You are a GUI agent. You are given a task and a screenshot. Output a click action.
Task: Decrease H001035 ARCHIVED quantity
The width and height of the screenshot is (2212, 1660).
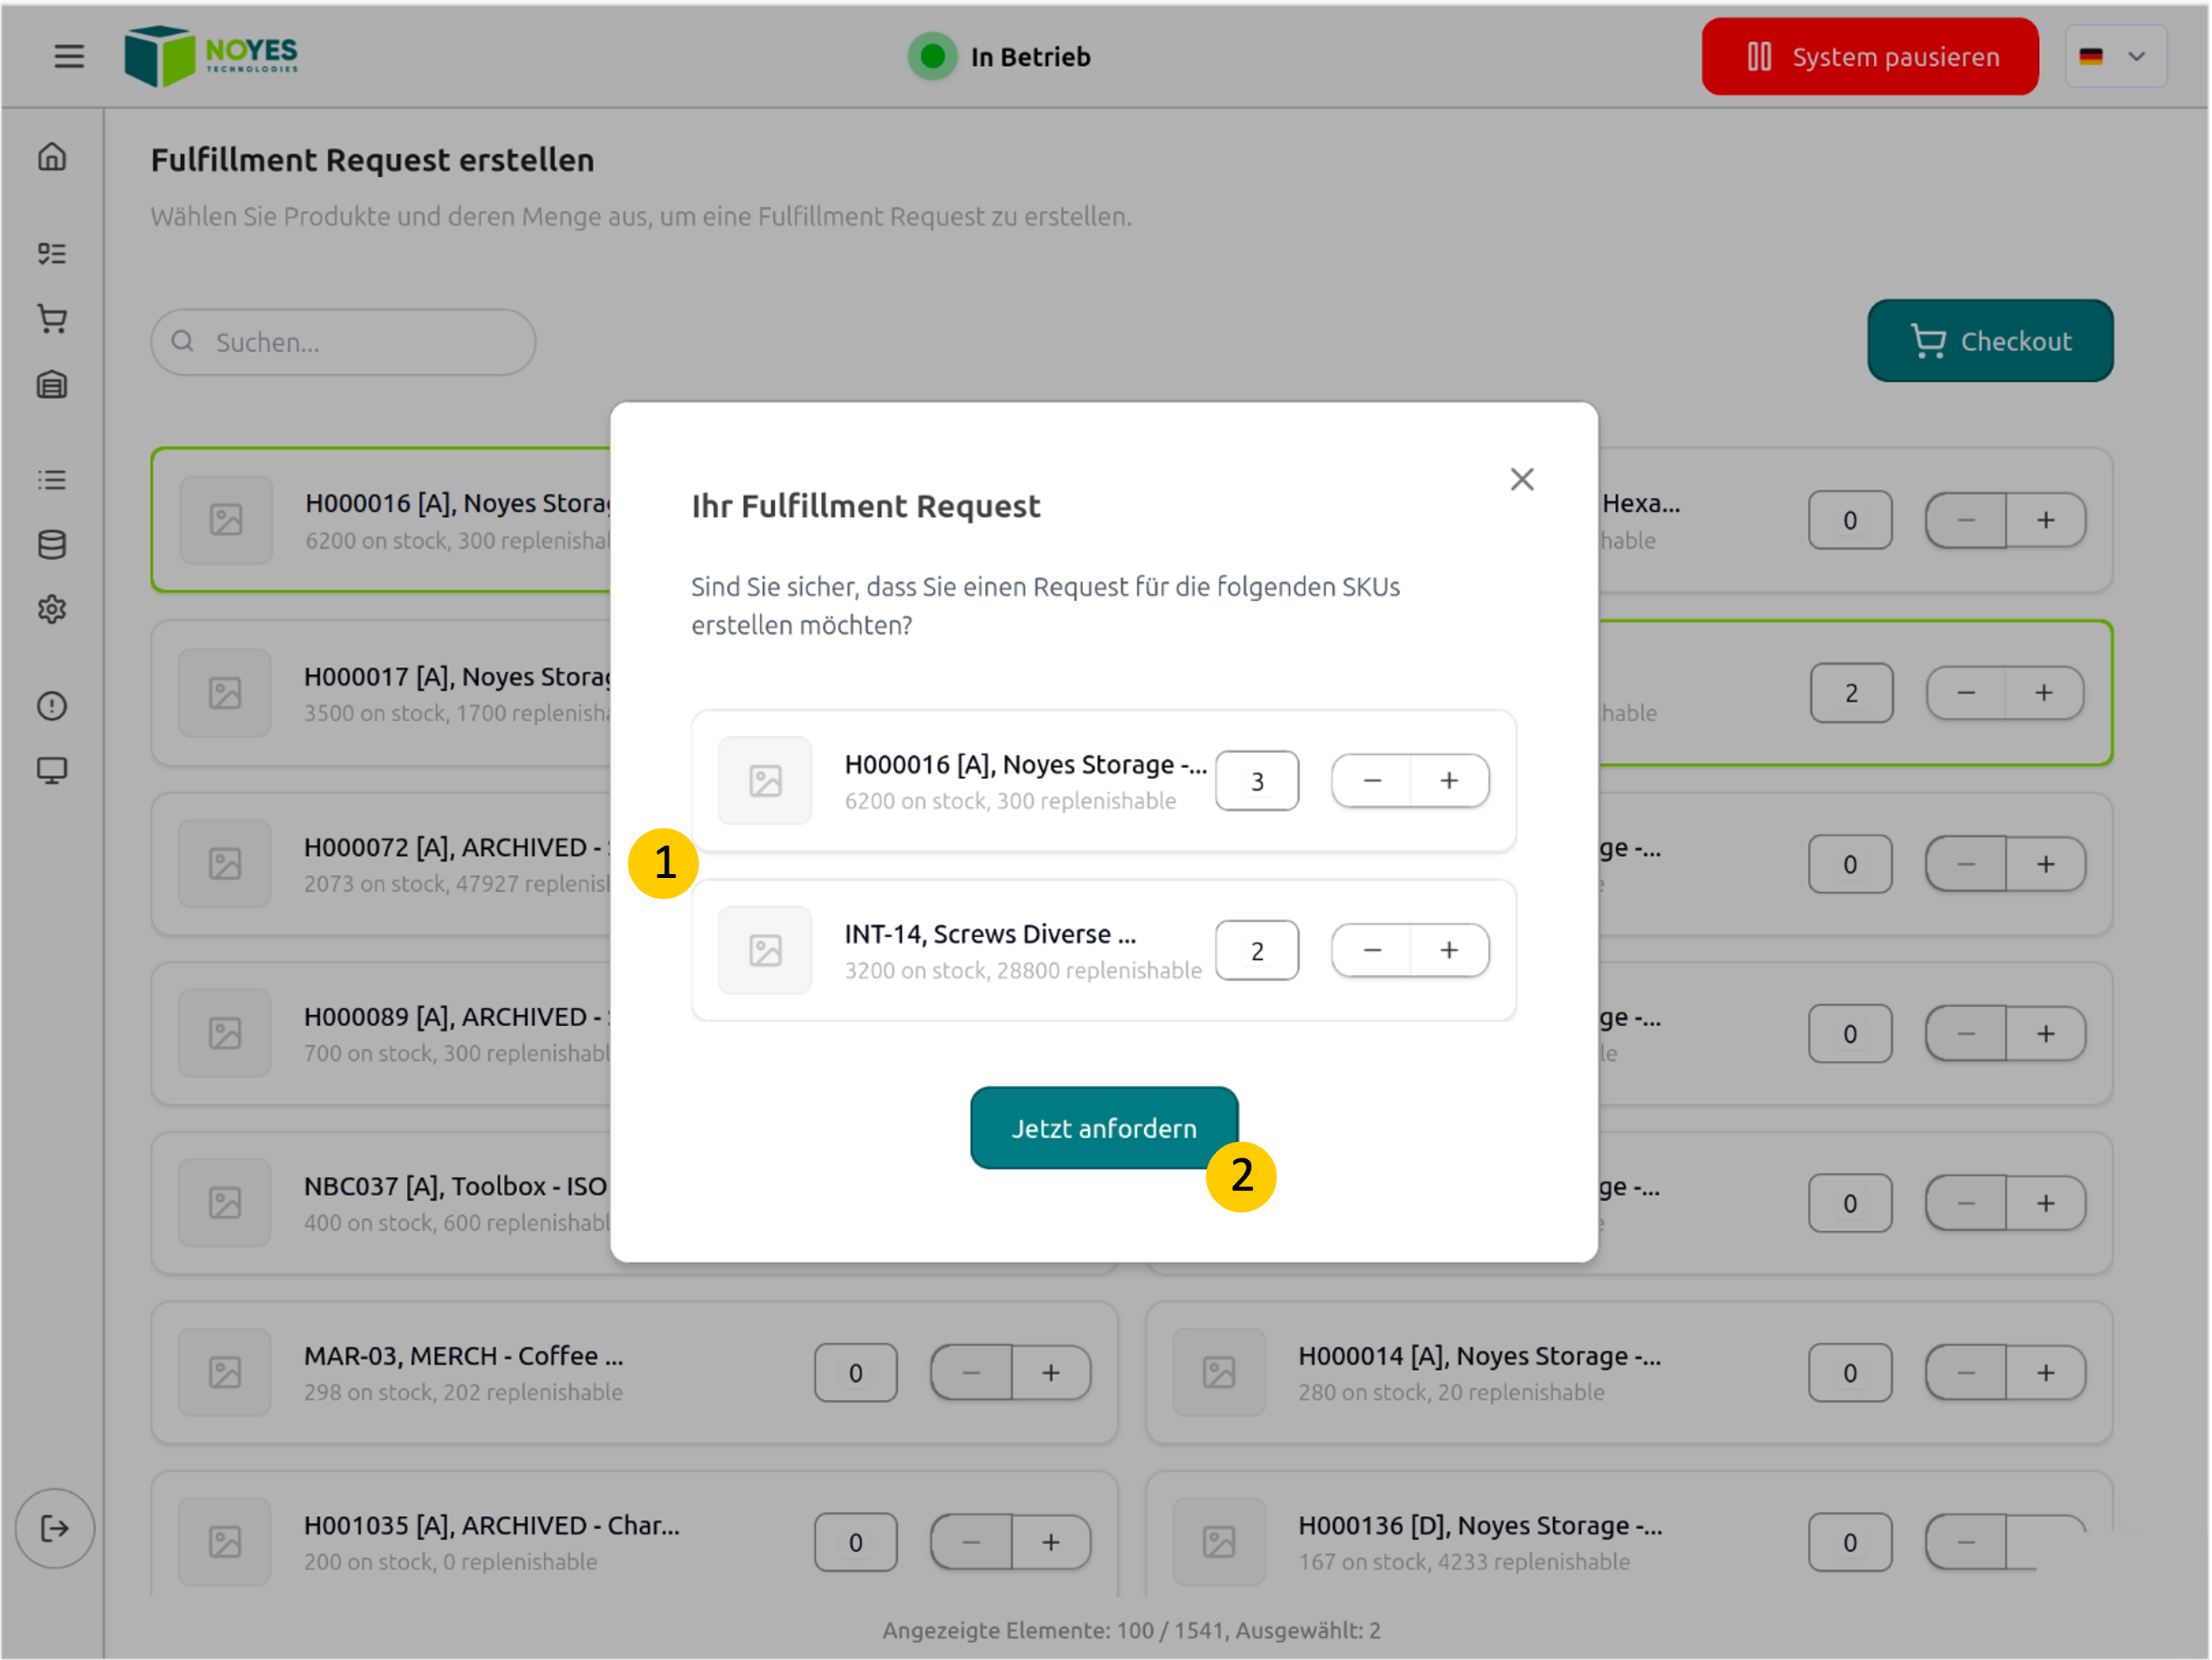(972, 1543)
